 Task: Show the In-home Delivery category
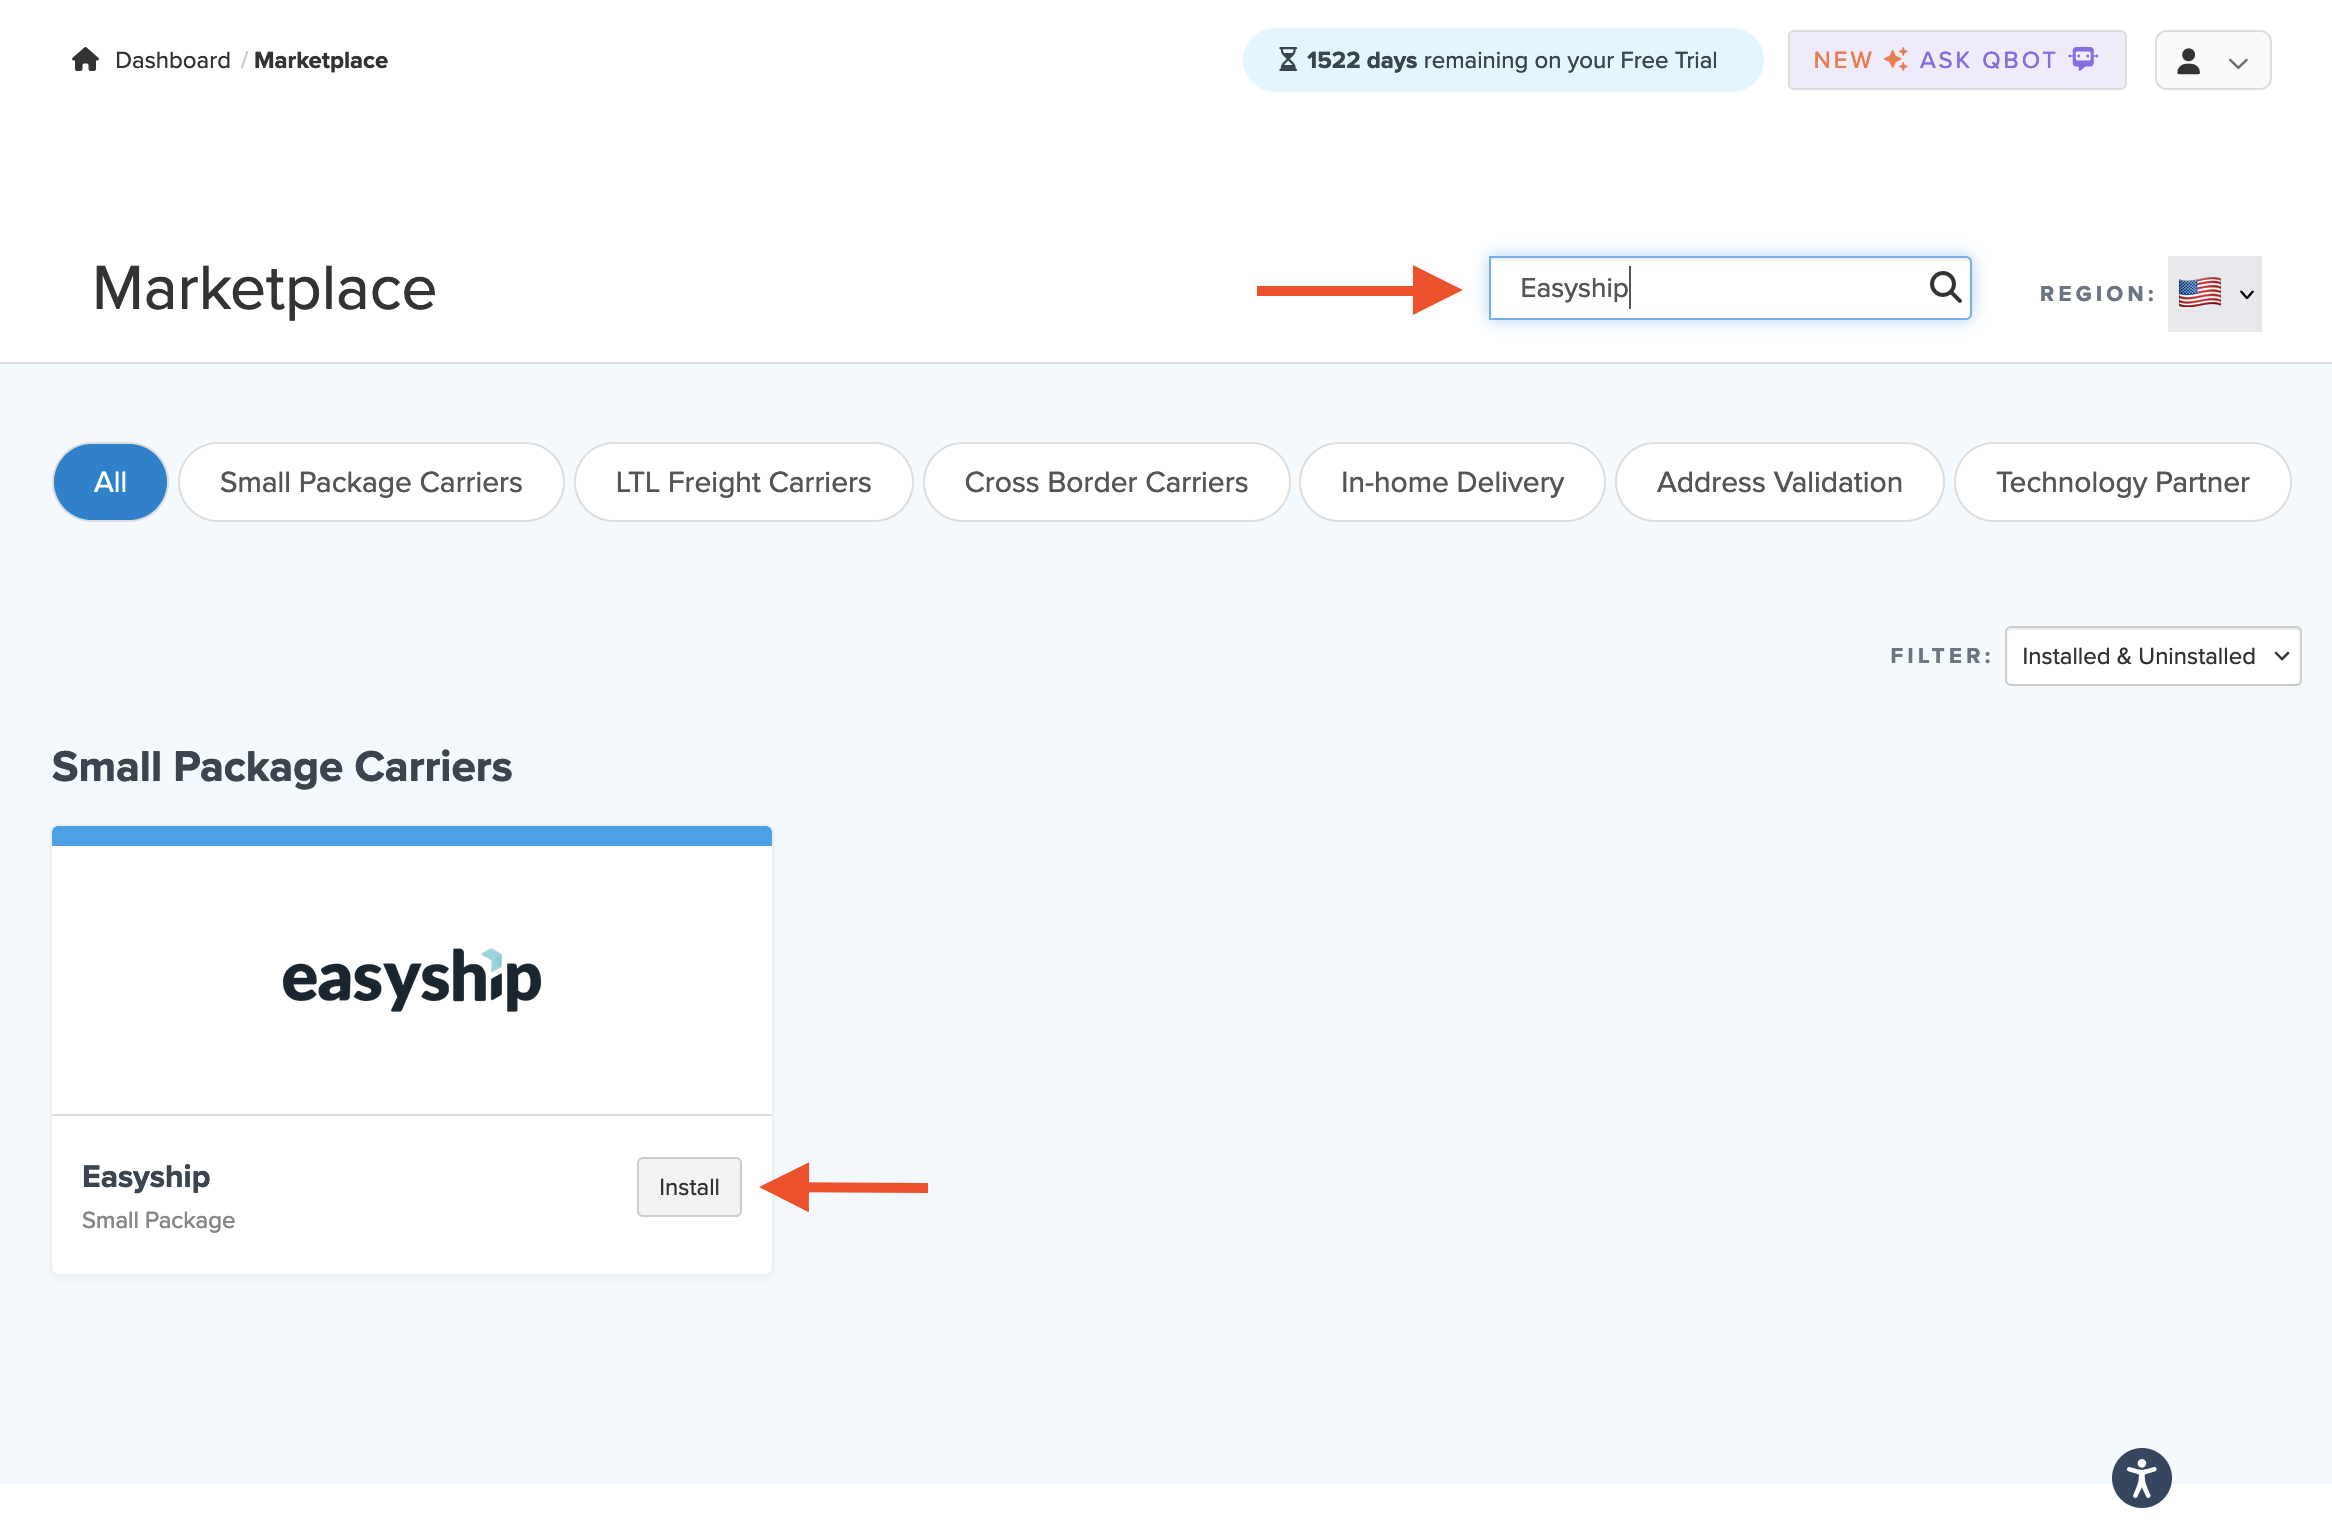click(1452, 482)
